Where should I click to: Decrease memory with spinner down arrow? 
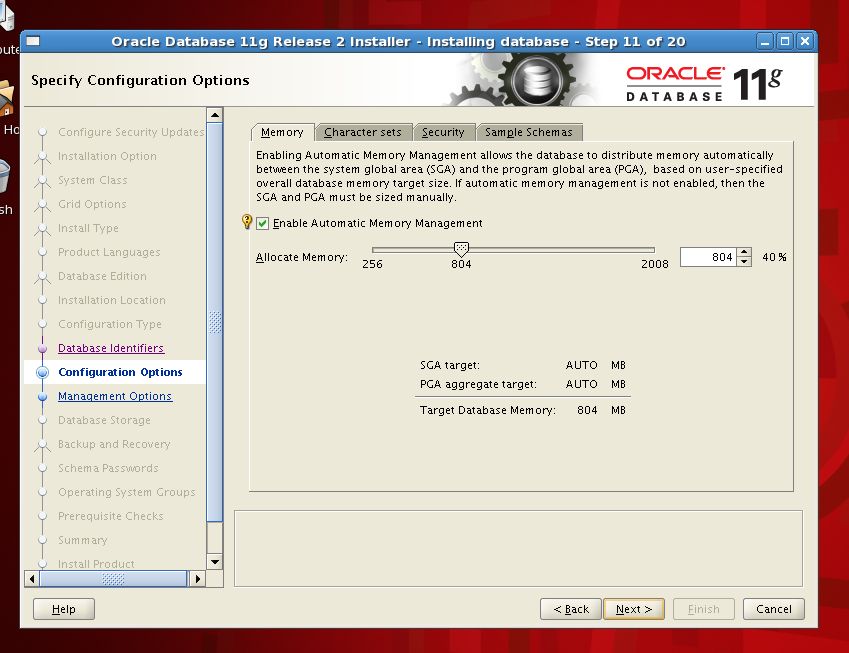click(x=744, y=262)
